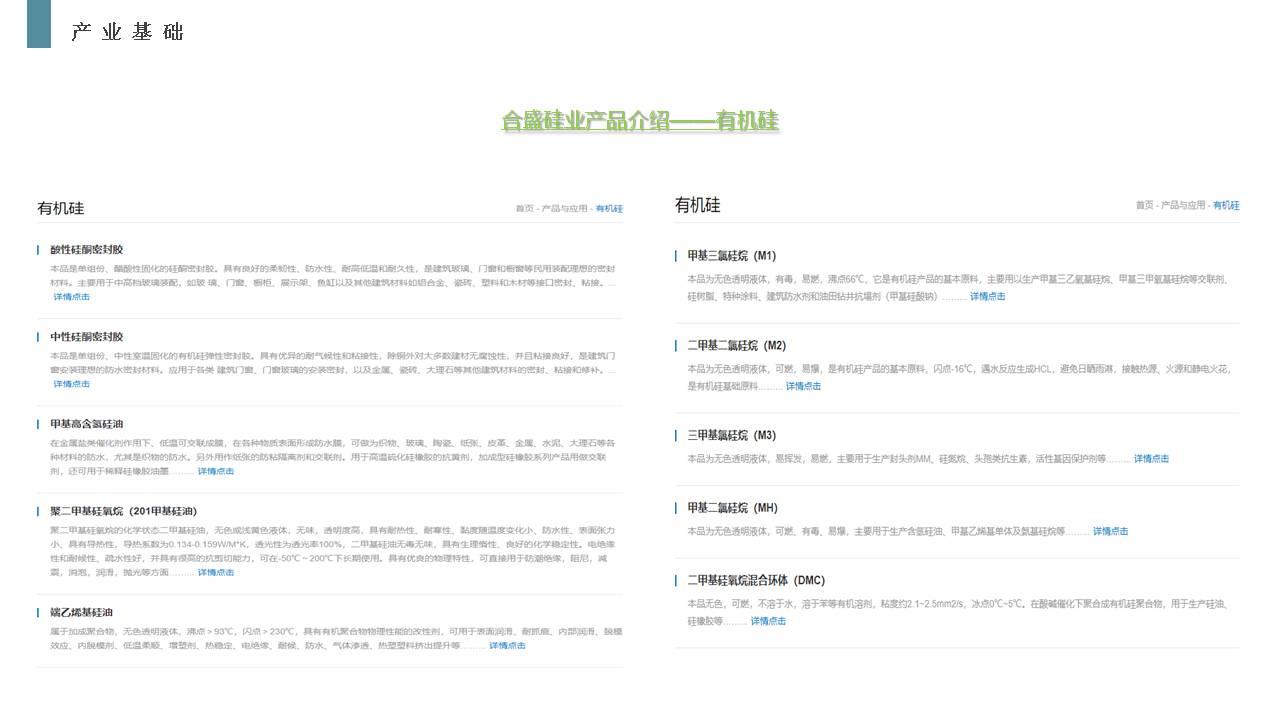Open 详情点击 link for 二甲基二氯硅烷 (M2)

click(x=803, y=387)
